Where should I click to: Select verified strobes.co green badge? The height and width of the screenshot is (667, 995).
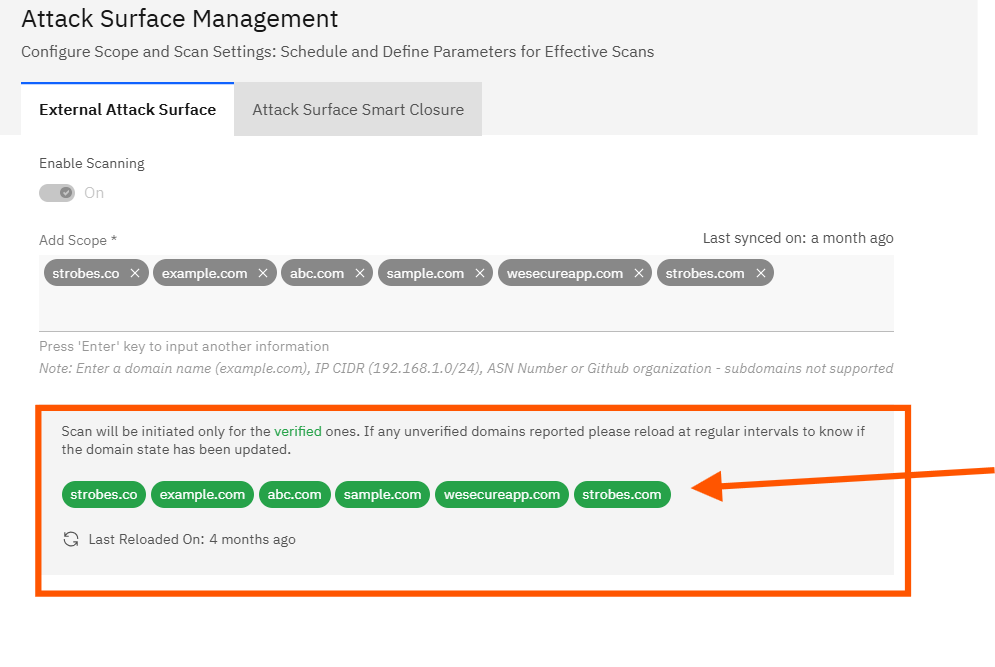pos(104,494)
